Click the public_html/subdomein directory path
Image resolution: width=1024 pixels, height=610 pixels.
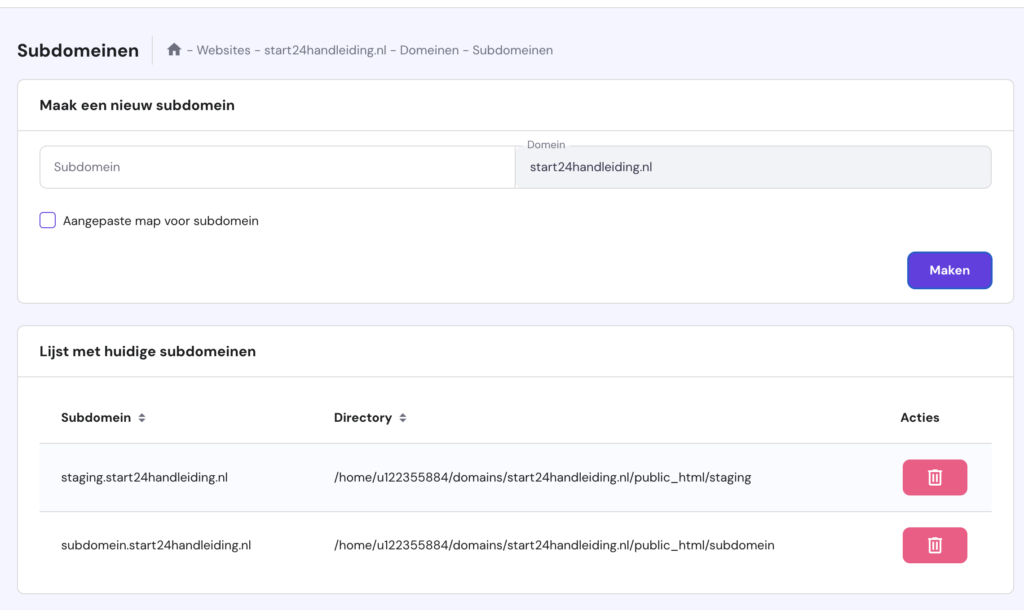point(554,546)
